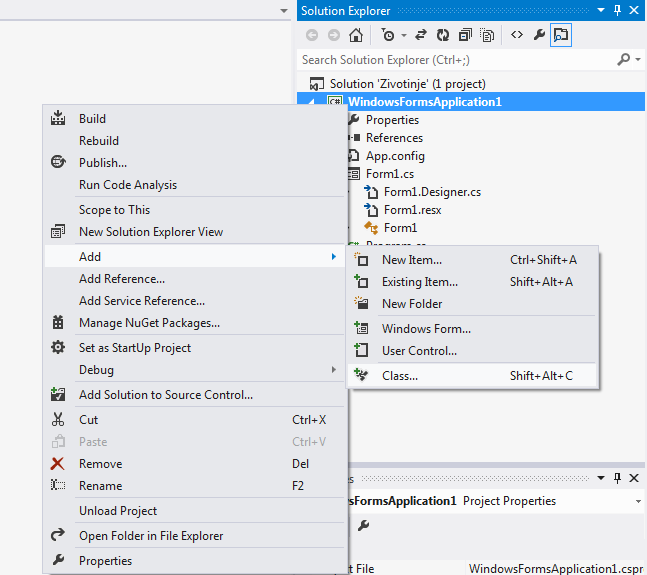Select Windows Form... in the Add submenu

[426, 329]
